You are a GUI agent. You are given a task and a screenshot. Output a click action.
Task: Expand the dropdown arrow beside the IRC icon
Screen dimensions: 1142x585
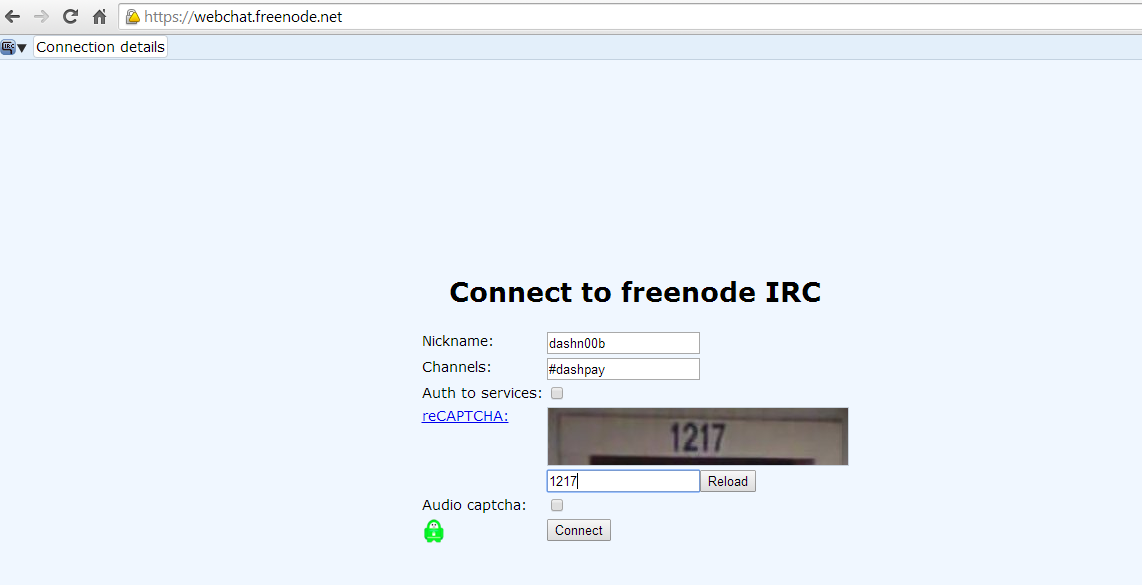coord(22,48)
